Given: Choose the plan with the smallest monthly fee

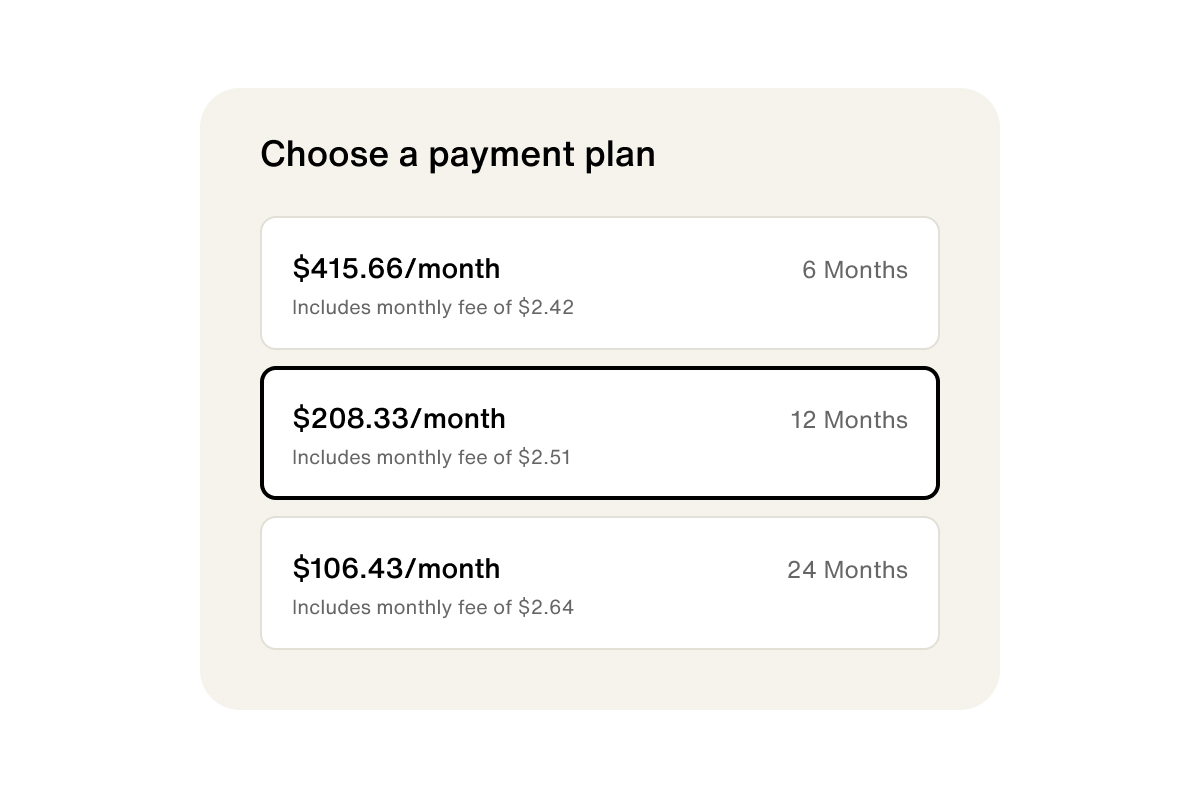Looking at the screenshot, I should pyautogui.click(x=600, y=283).
